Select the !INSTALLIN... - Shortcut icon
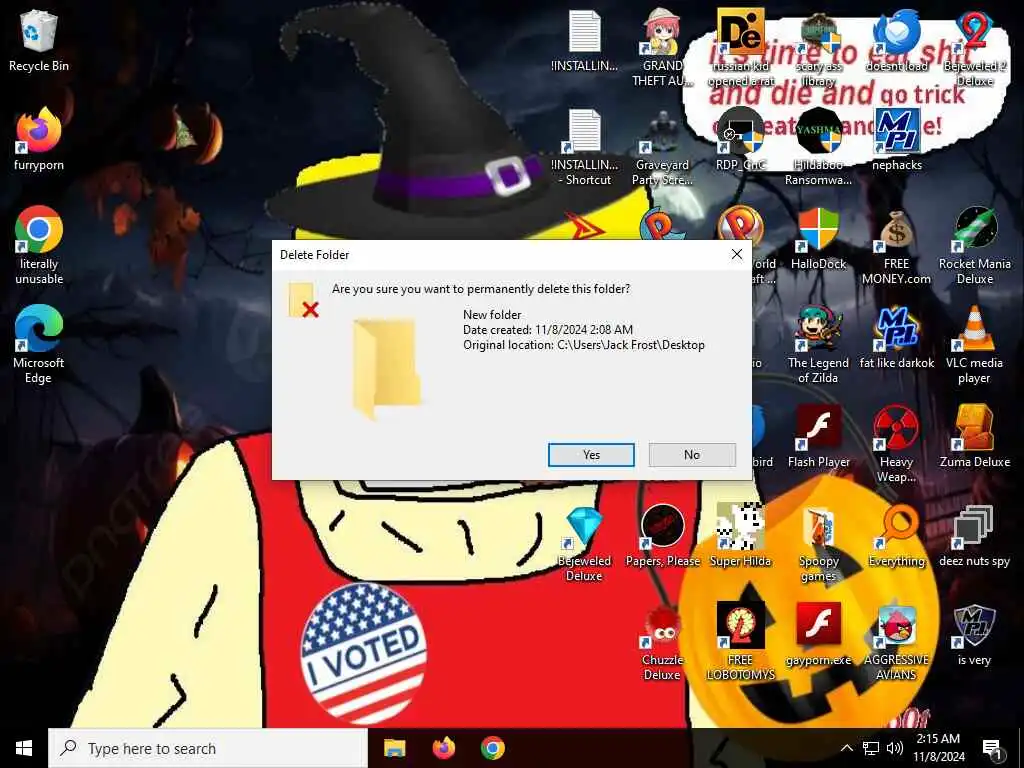Screen dimensions: 1024x768 click(x=584, y=148)
